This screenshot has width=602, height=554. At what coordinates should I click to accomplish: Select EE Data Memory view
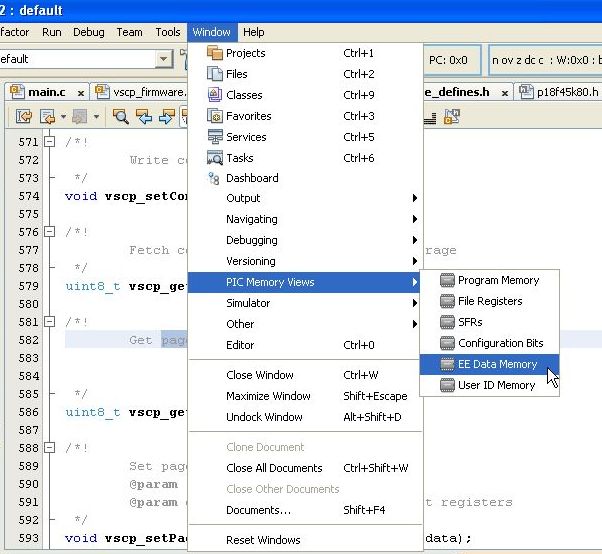point(496,364)
